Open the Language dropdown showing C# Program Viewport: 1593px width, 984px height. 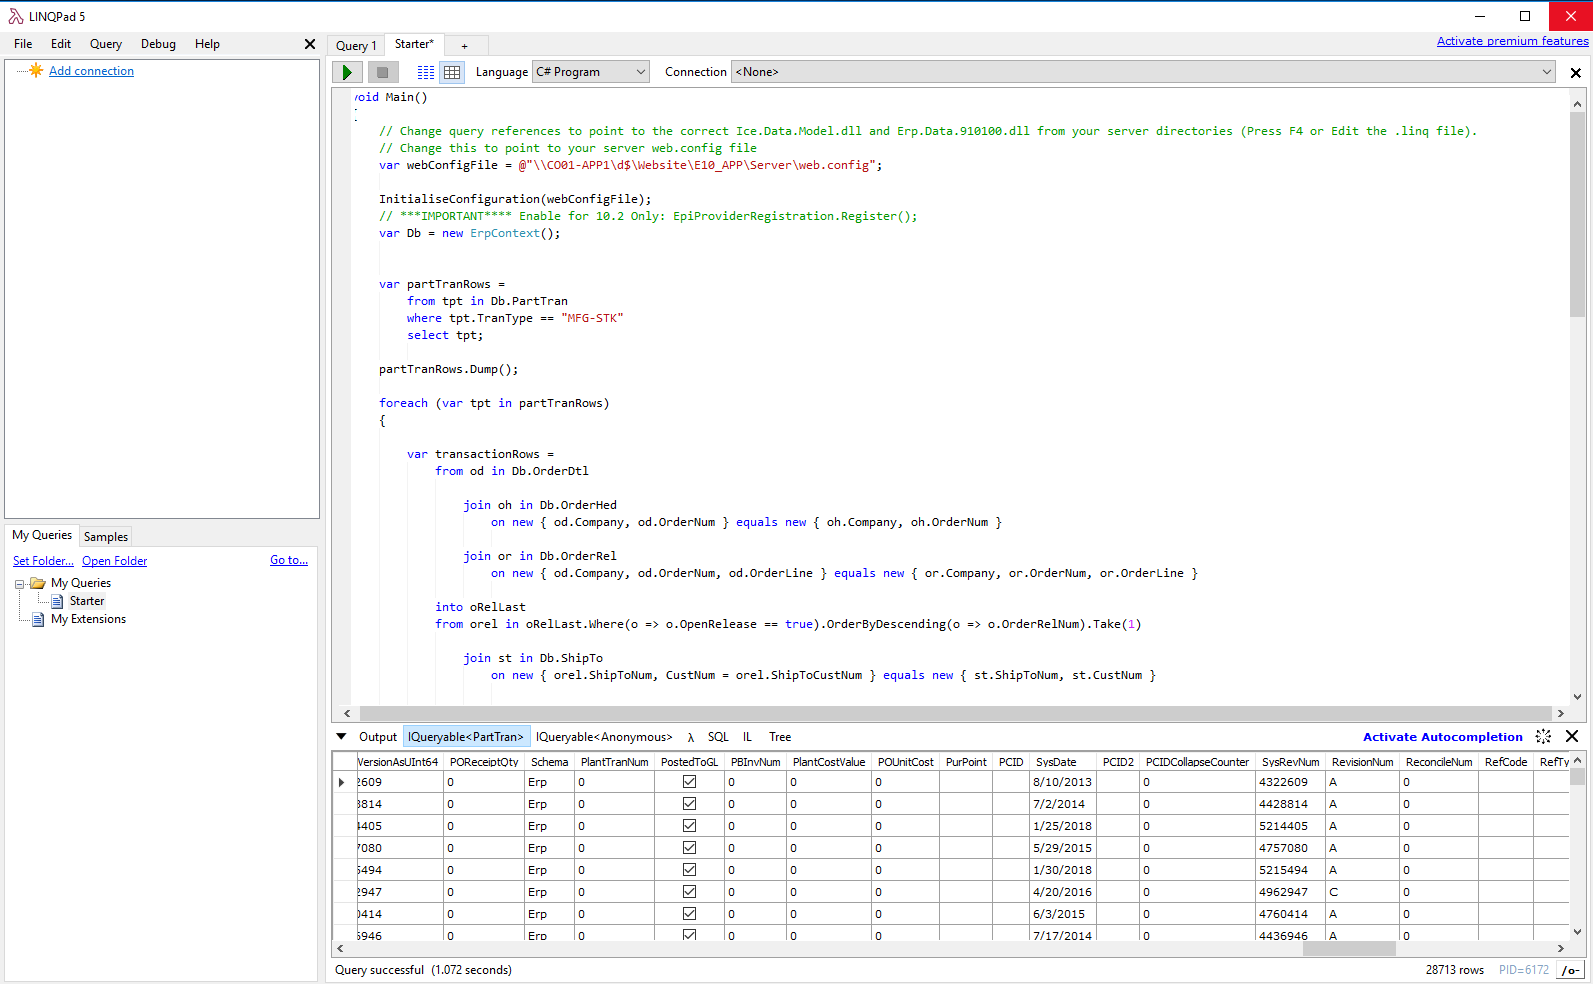[x=591, y=72]
